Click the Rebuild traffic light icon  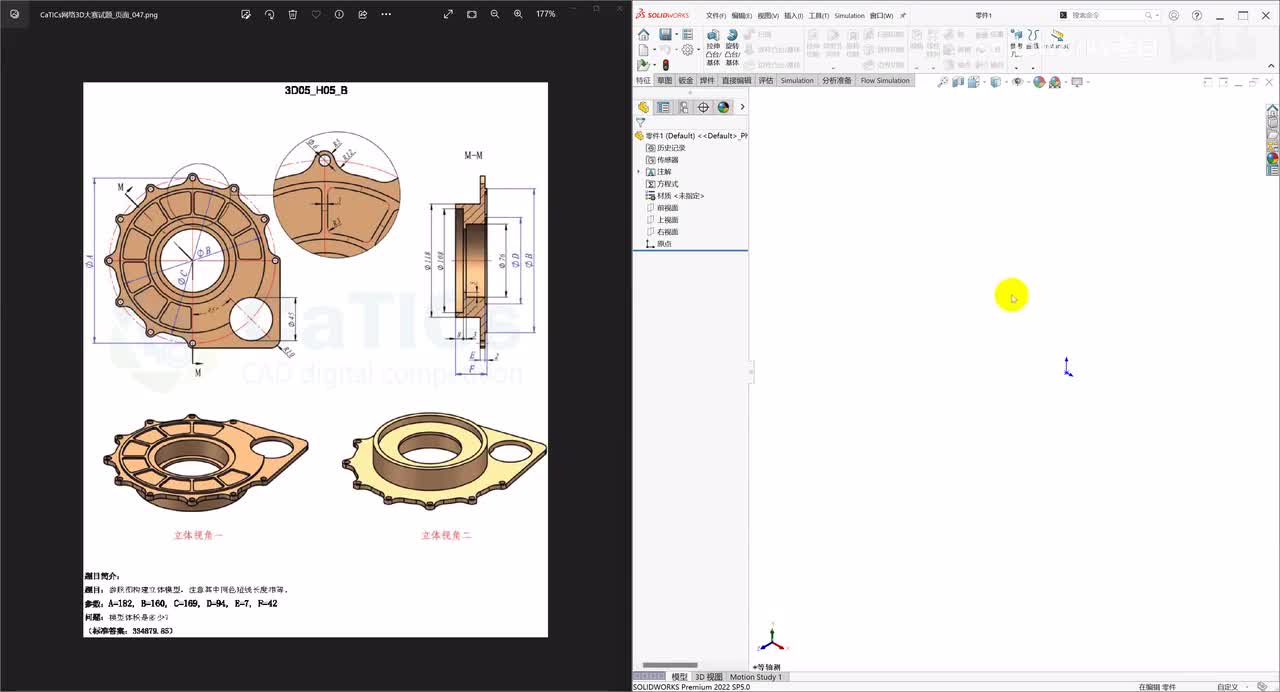pos(666,65)
